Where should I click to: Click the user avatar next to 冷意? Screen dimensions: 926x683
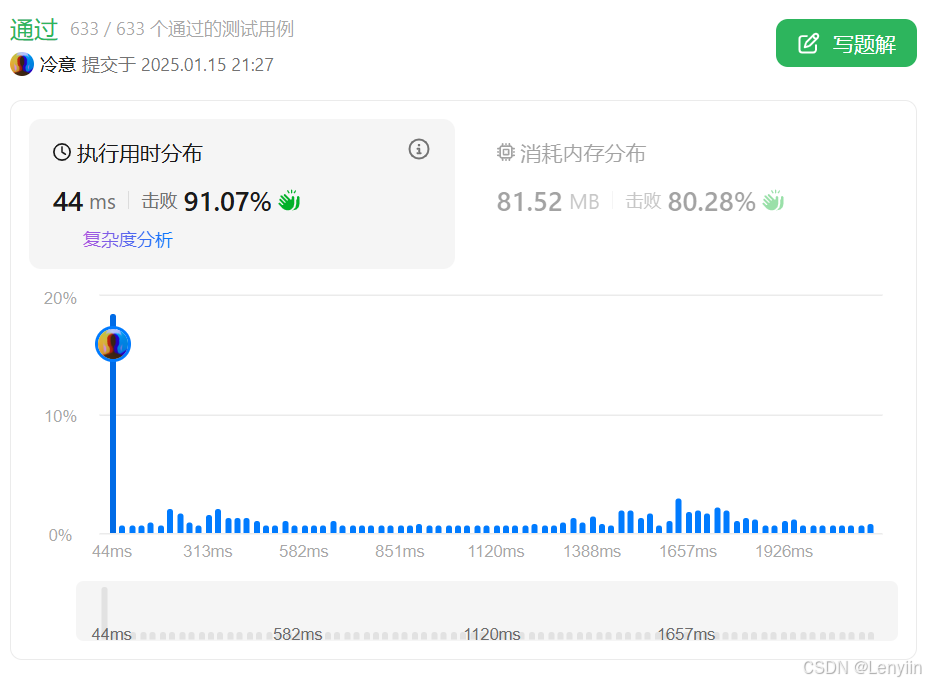tap(22, 64)
